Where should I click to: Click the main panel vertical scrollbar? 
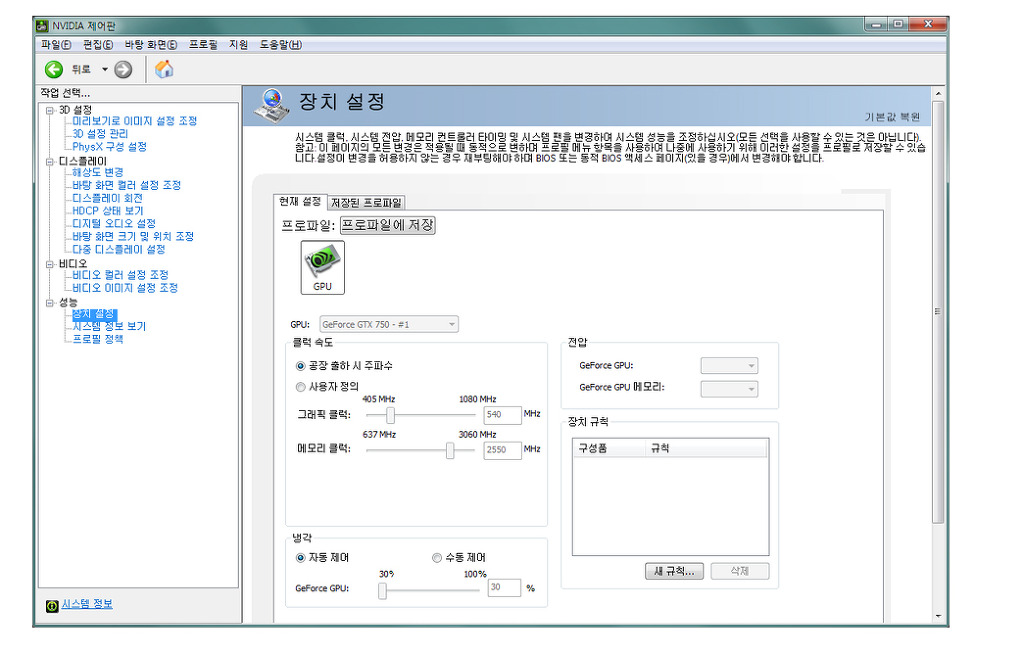(x=938, y=312)
